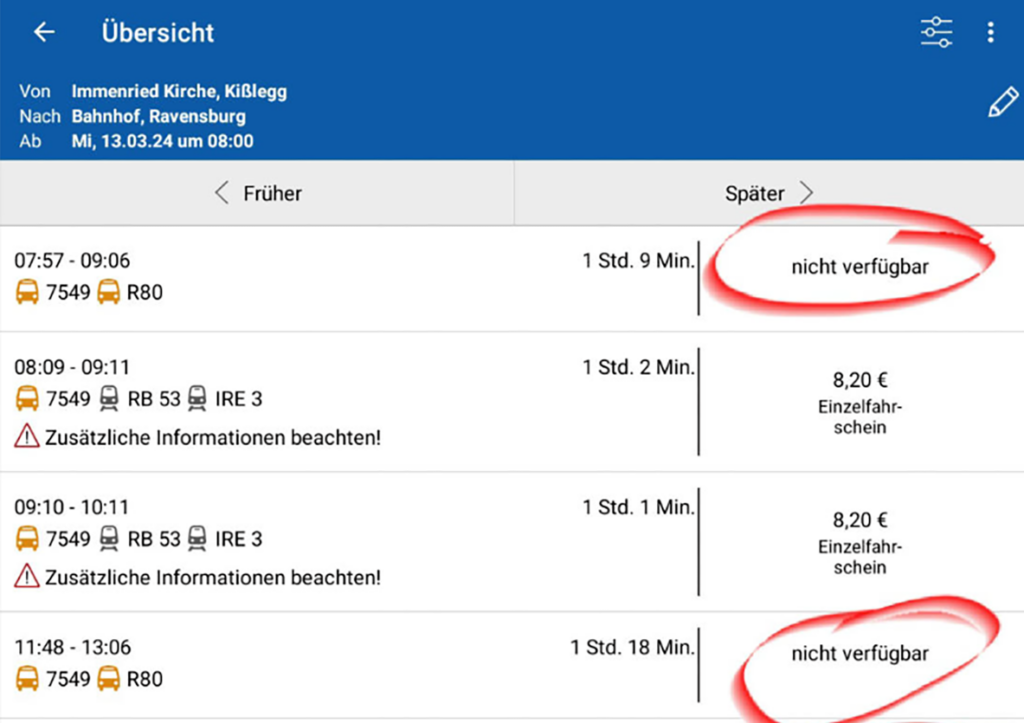Tap the destination Bahnhof, Ravensburg
This screenshot has width=1024, height=723.
[158, 117]
